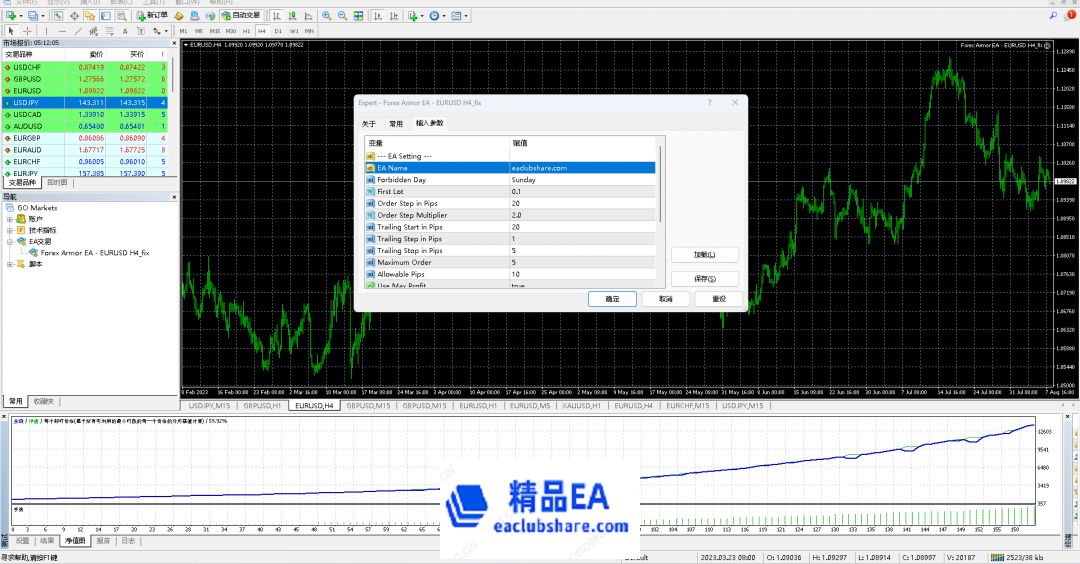Expand the 脚本 scripts tree node
This screenshot has height=564, width=1080.
(x=10, y=264)
